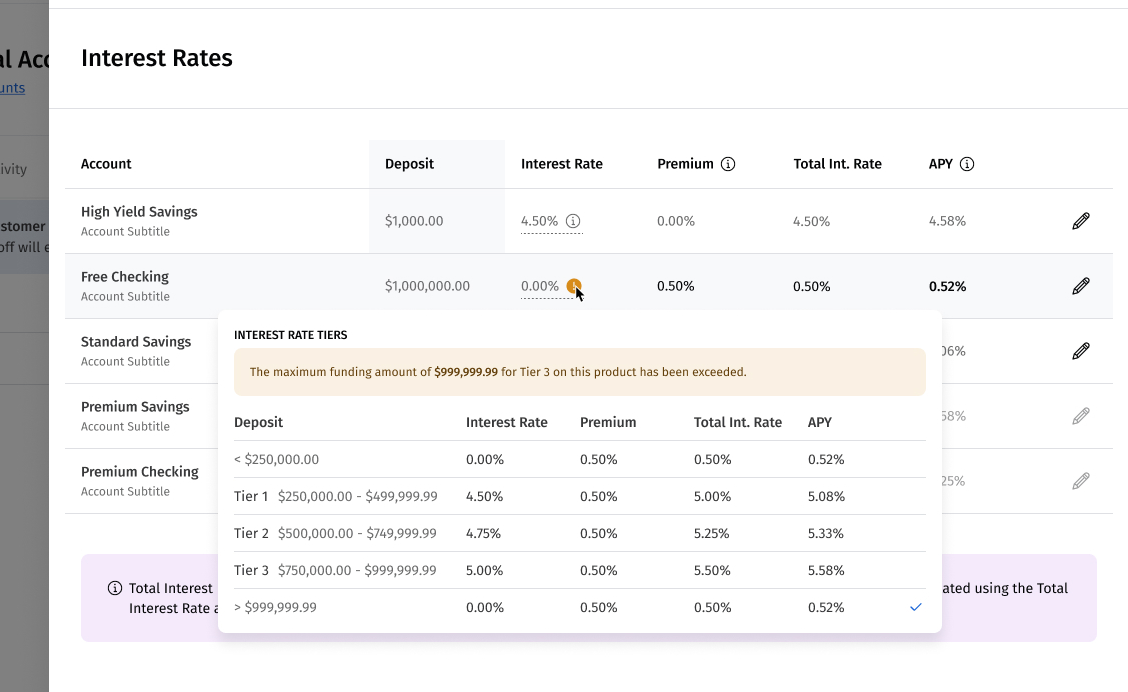Click info icon beside 4.50% rate
The image size is (1128, 692).
[573, 221]
